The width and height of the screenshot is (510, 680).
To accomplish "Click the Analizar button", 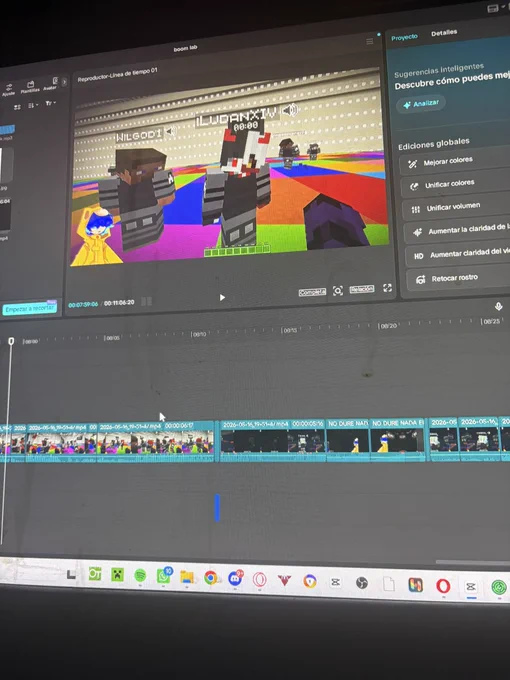I will click(x=421, y=104).
